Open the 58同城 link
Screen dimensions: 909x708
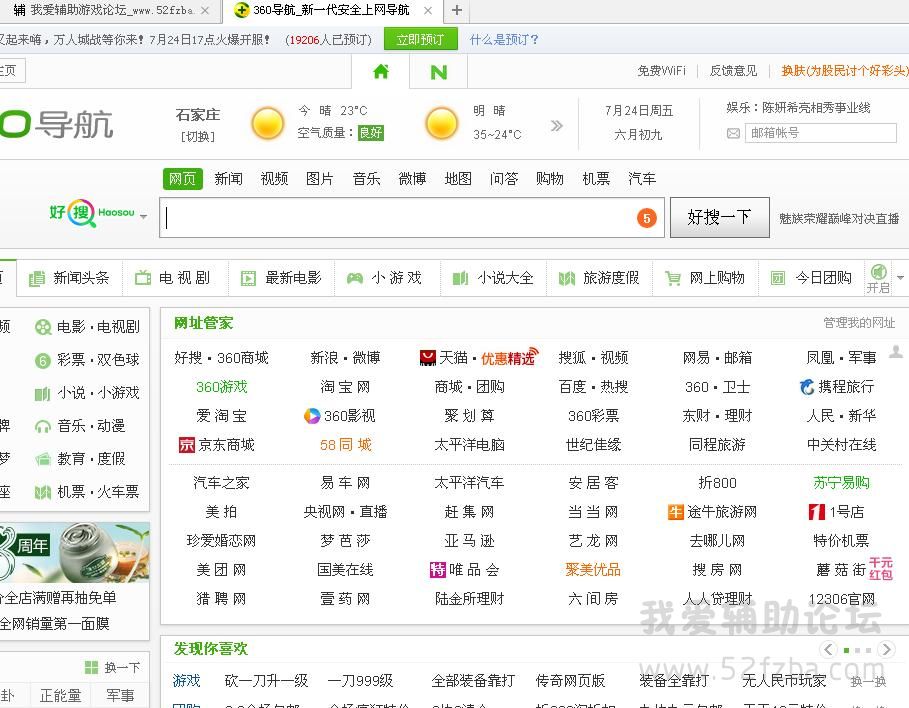point(346,445)
